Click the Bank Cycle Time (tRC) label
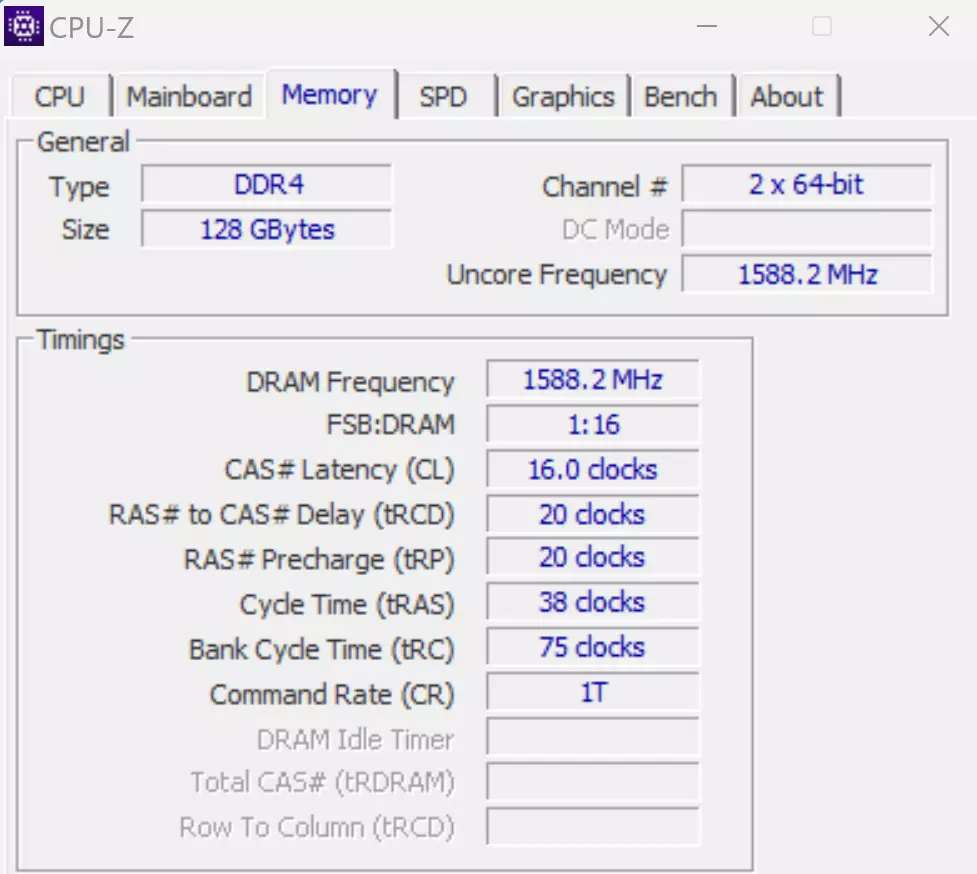977x874 pixels. pos(322,650)
